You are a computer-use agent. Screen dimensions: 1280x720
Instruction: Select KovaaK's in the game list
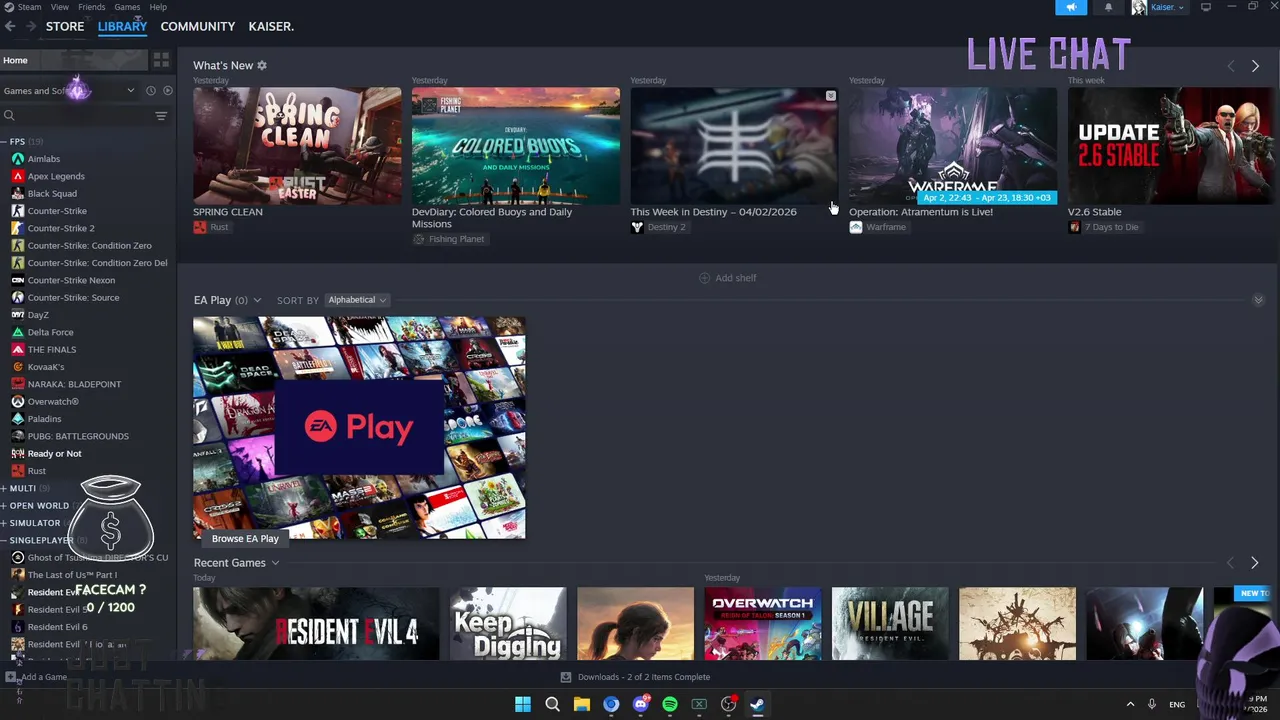(x=46, y=367)
